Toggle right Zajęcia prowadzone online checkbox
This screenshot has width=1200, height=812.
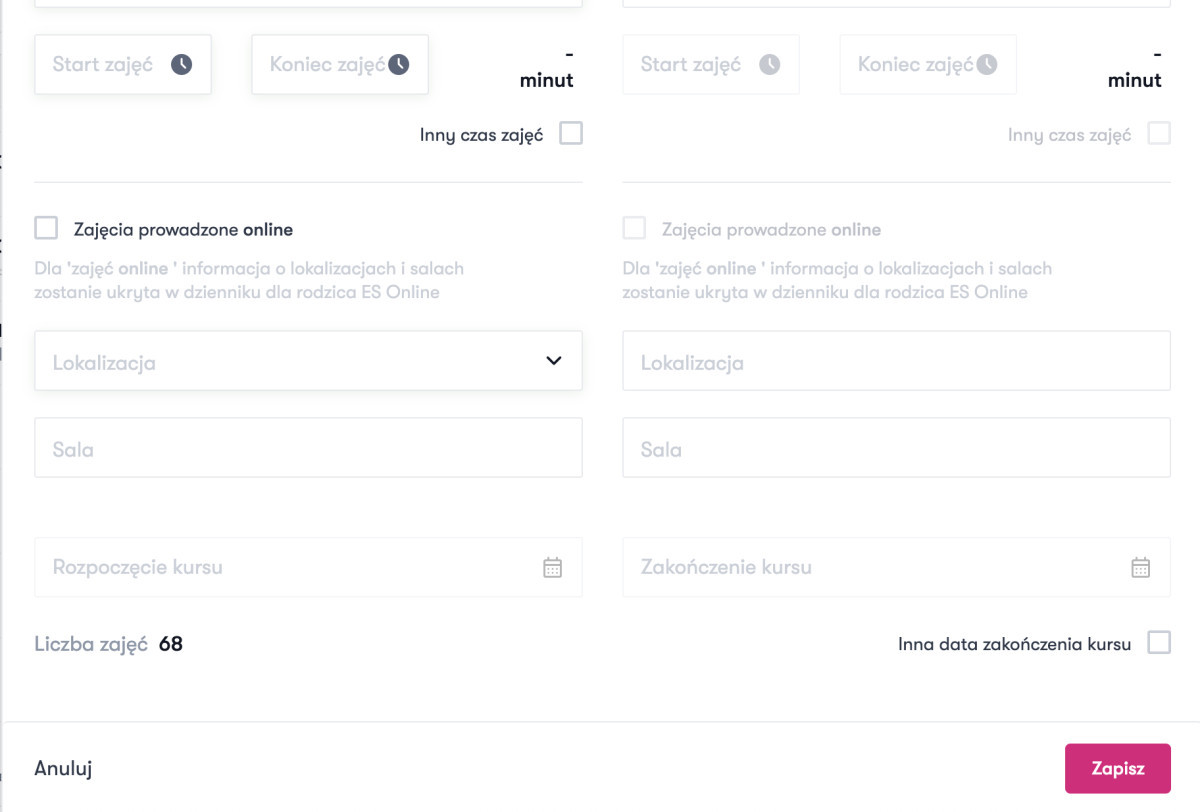(x=634, y=229)
